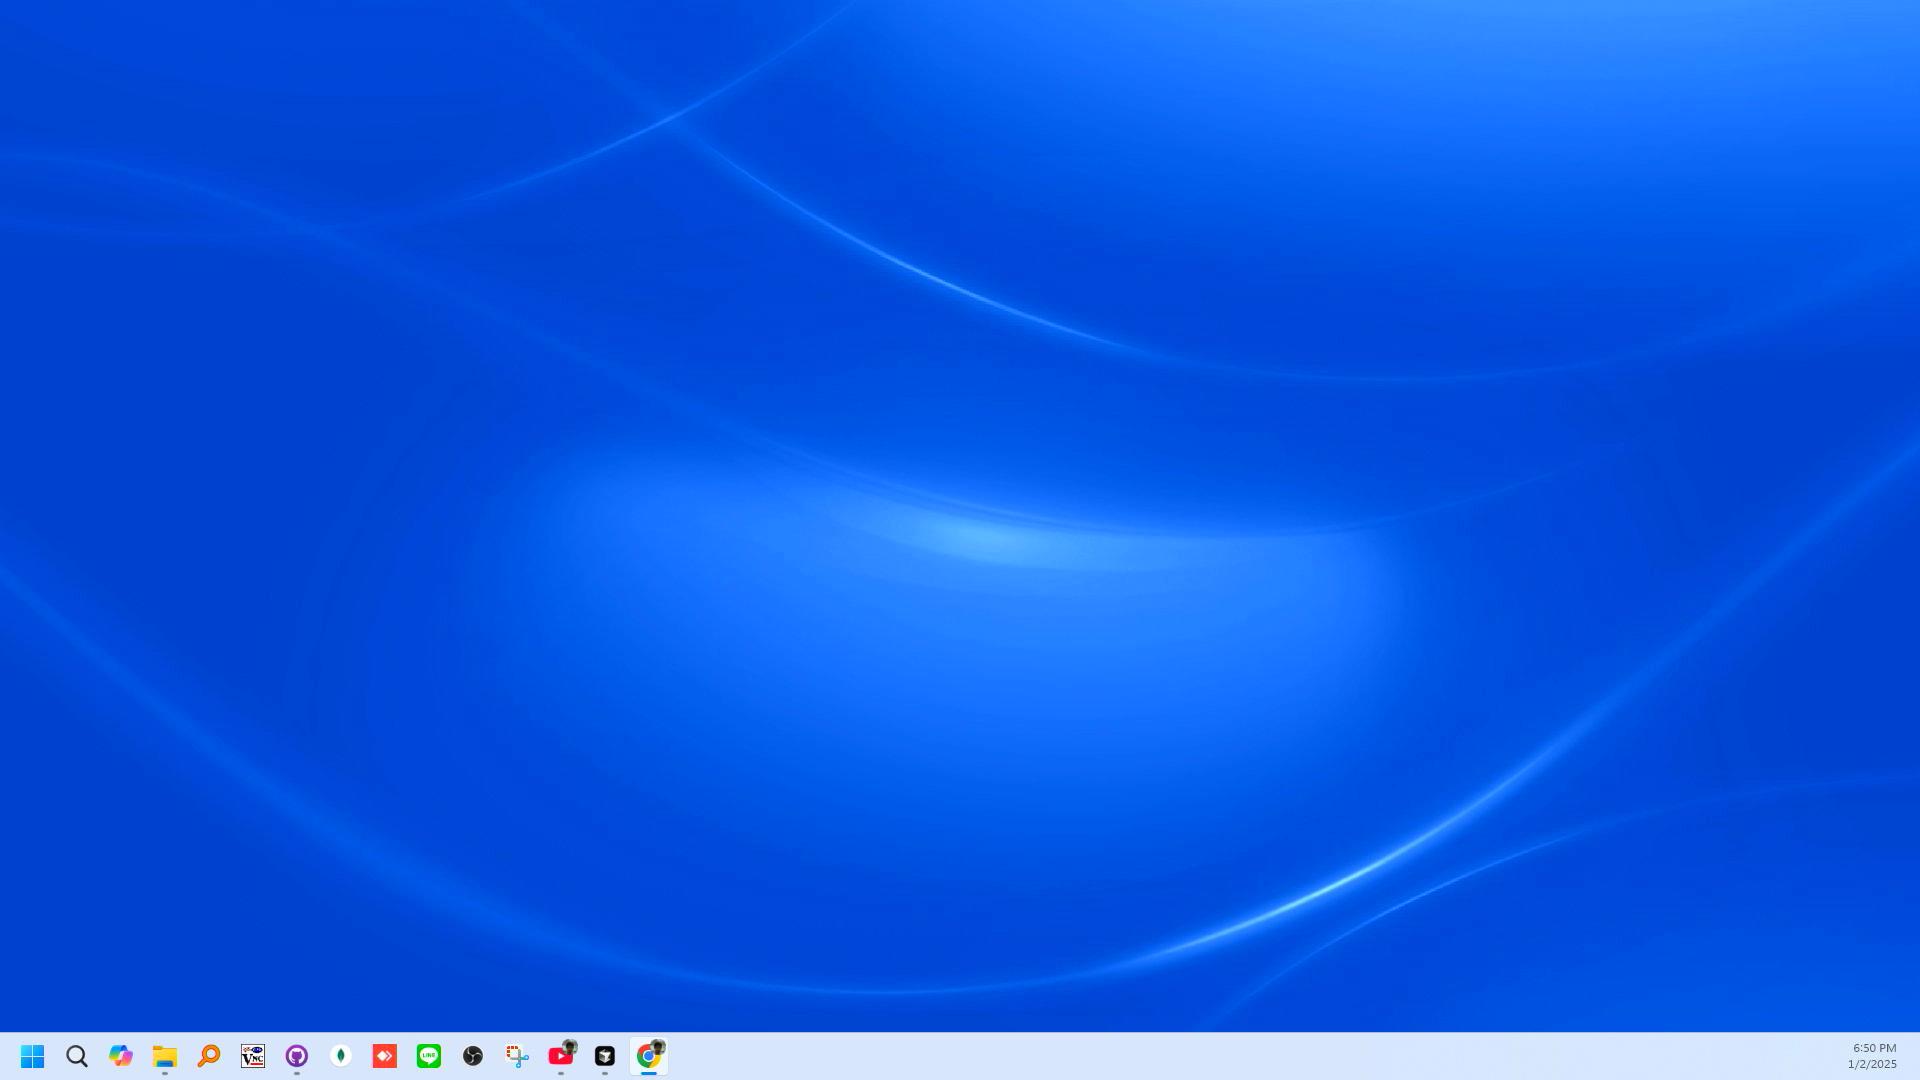This screenshot has width=1920, height=1080.
Task: Open File Explorer from the taskbar
Action: click(x=165, y=1056)
